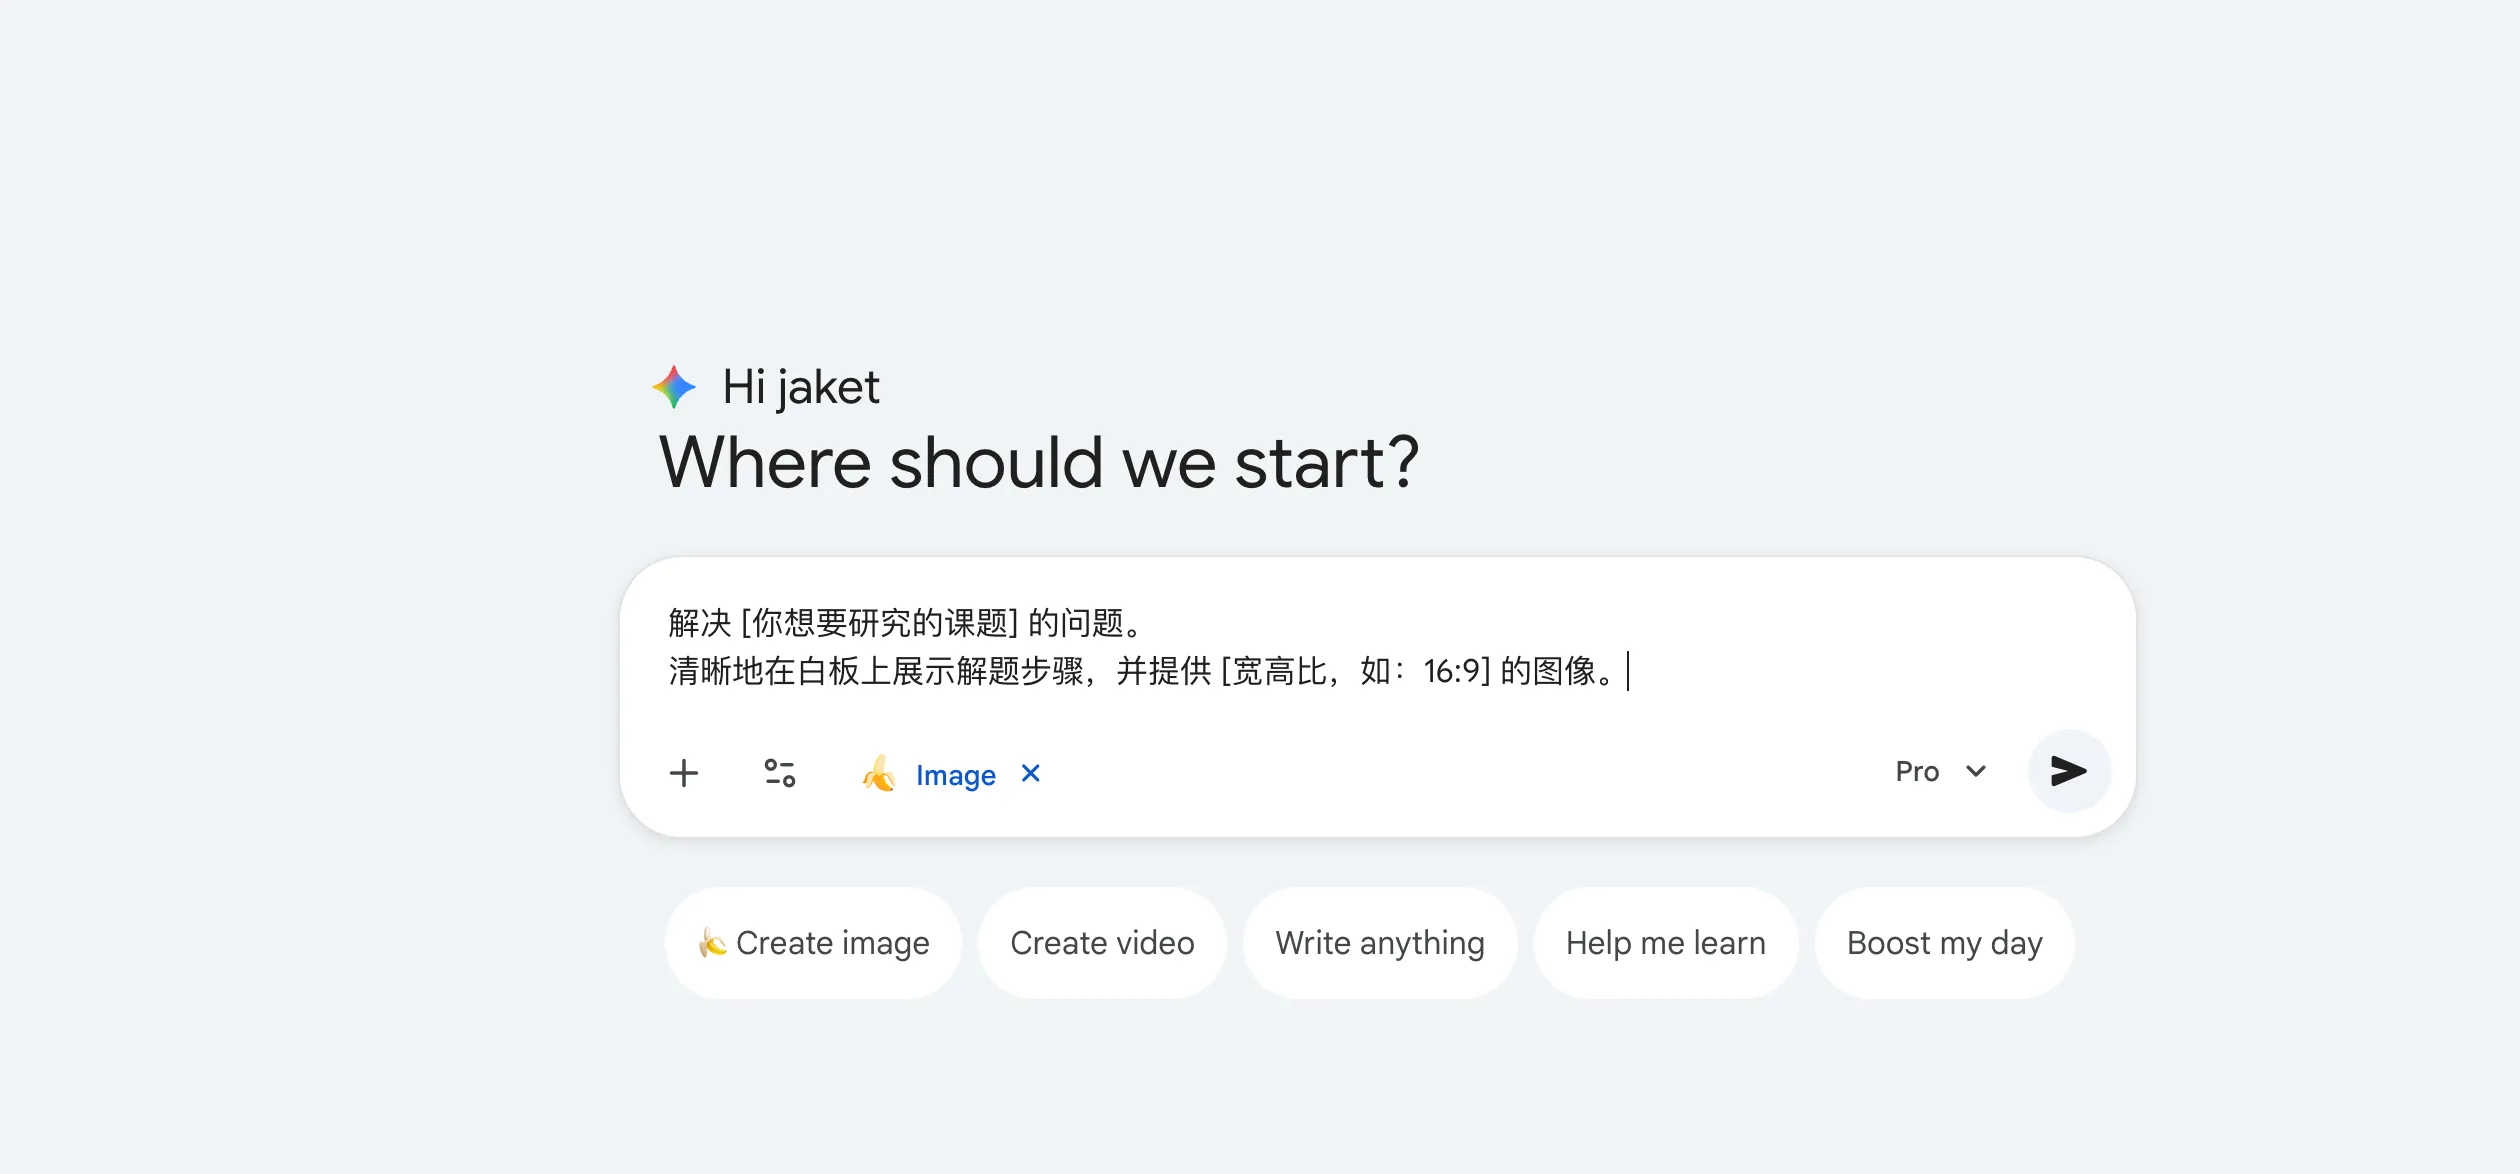
Task: Click the Help me learn suggestion
Action: pos(1665,941)
